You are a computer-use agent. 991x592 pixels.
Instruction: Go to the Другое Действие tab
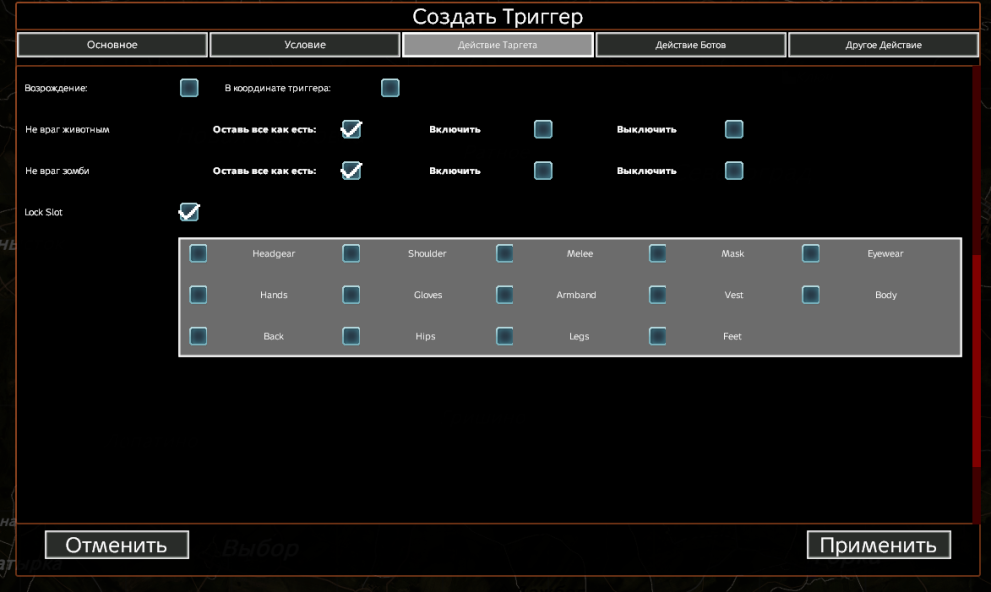(883, 45)
